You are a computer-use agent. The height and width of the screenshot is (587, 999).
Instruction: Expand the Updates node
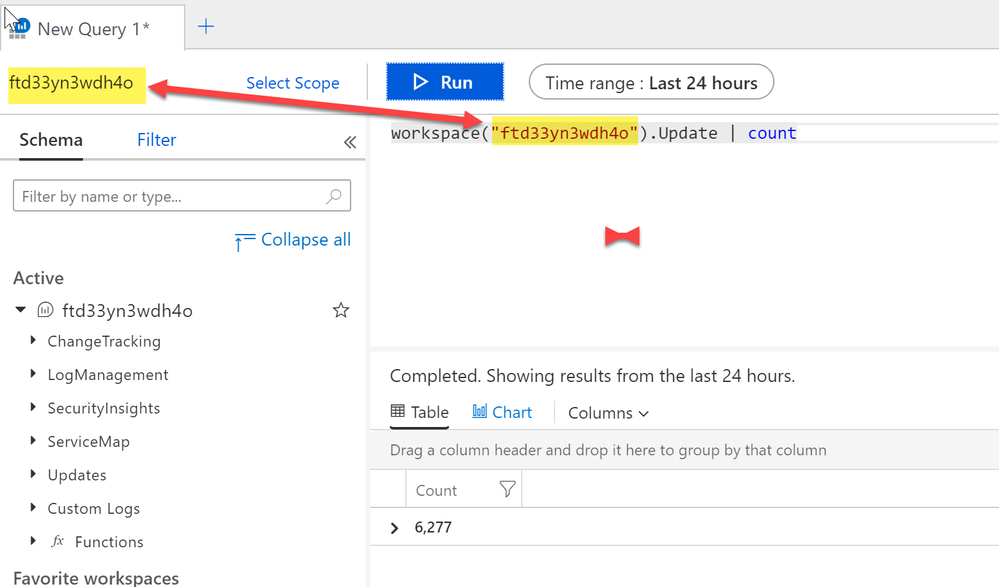pos(33,474)
